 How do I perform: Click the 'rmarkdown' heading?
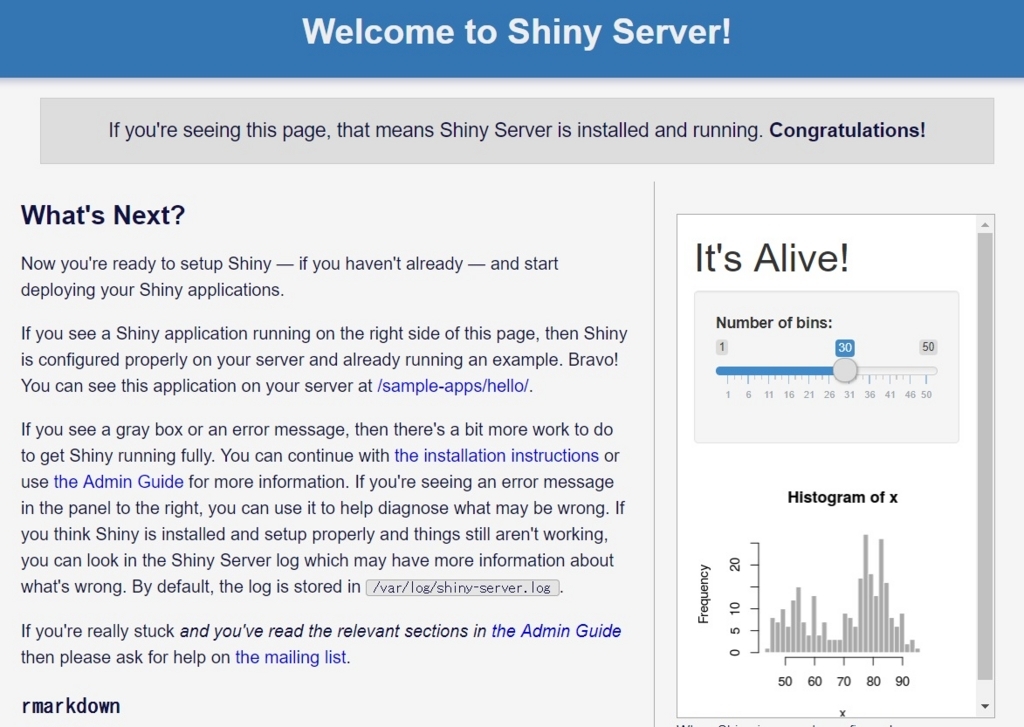click(71, 706)
